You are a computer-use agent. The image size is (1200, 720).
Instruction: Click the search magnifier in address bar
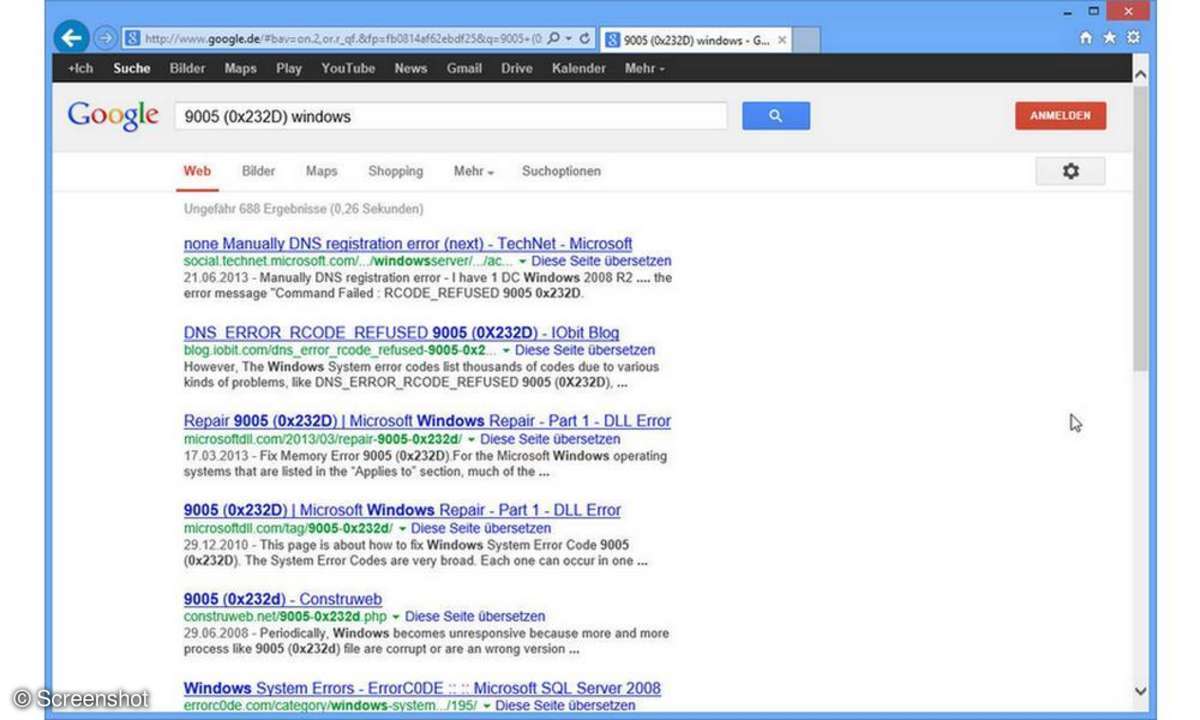[x=553, y=38]
